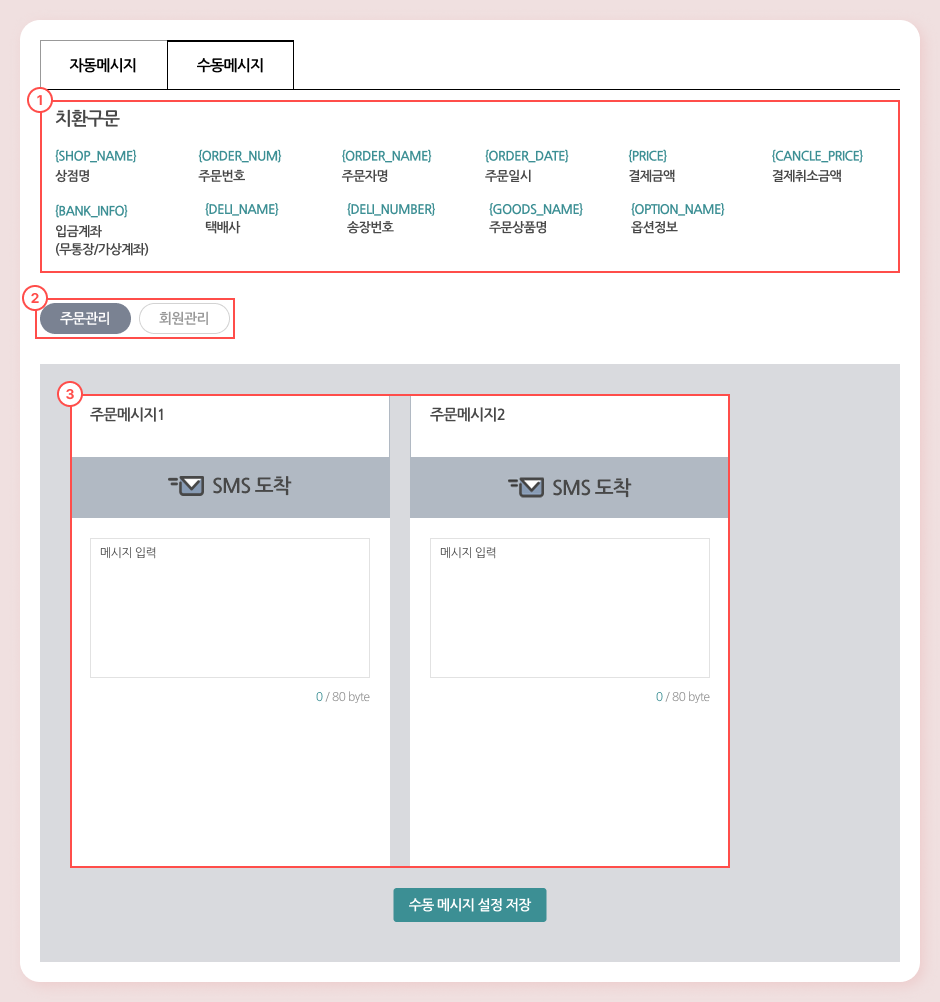Pick the {DELI_NAME} substitution code
Image resolution: width=940 pixels, height=1002 pixels.
(x=241, y=209)
